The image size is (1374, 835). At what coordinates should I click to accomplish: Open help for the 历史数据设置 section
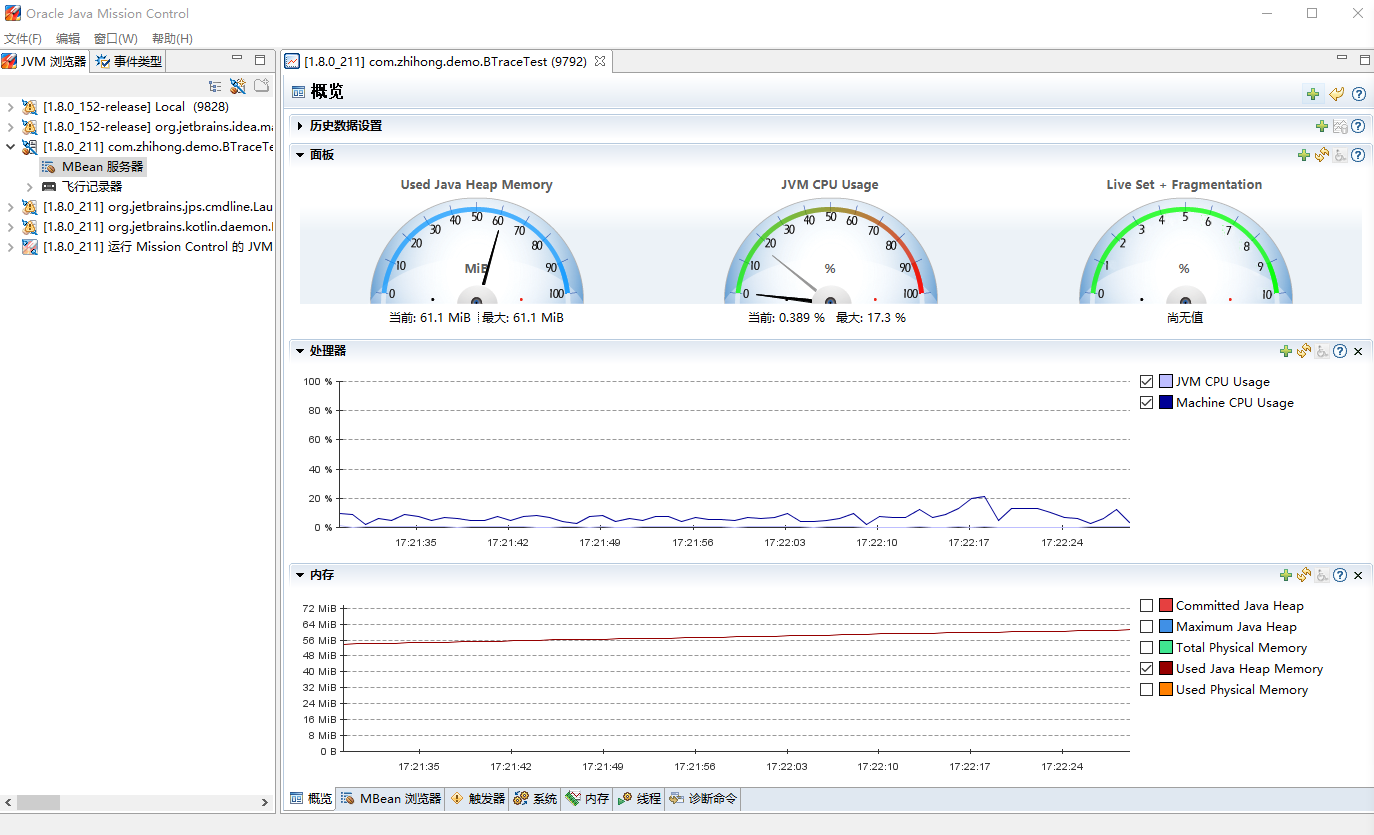pyautogui.click(x=1358, y=126)
